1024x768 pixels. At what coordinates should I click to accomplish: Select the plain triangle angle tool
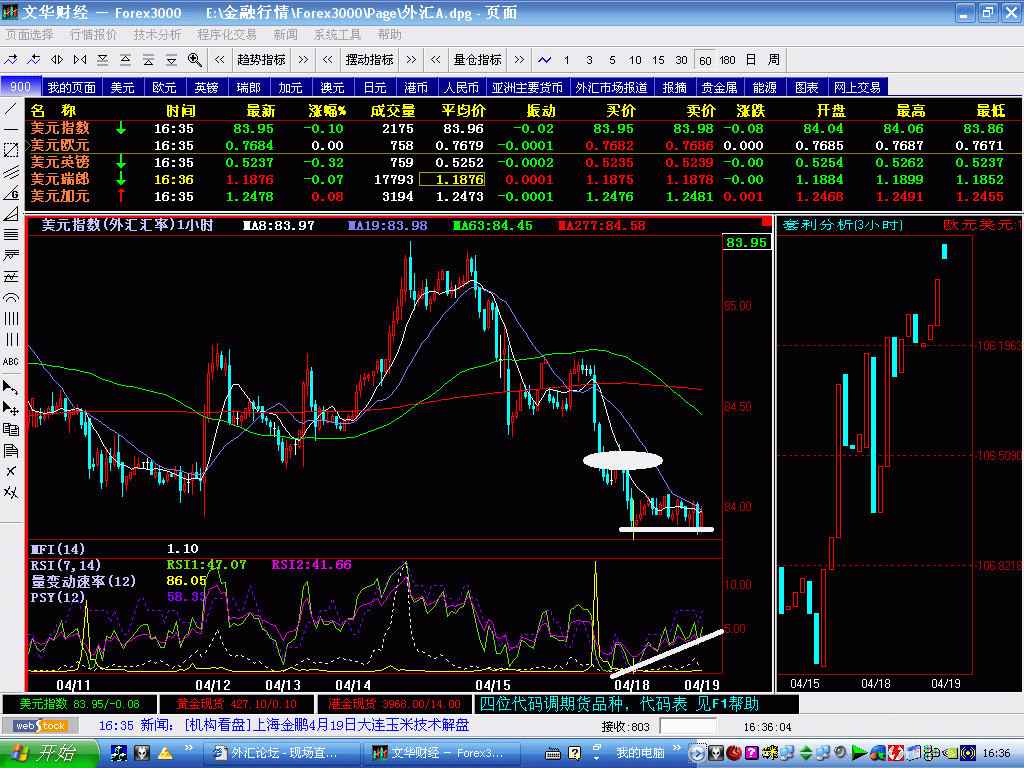click(10, 214)
